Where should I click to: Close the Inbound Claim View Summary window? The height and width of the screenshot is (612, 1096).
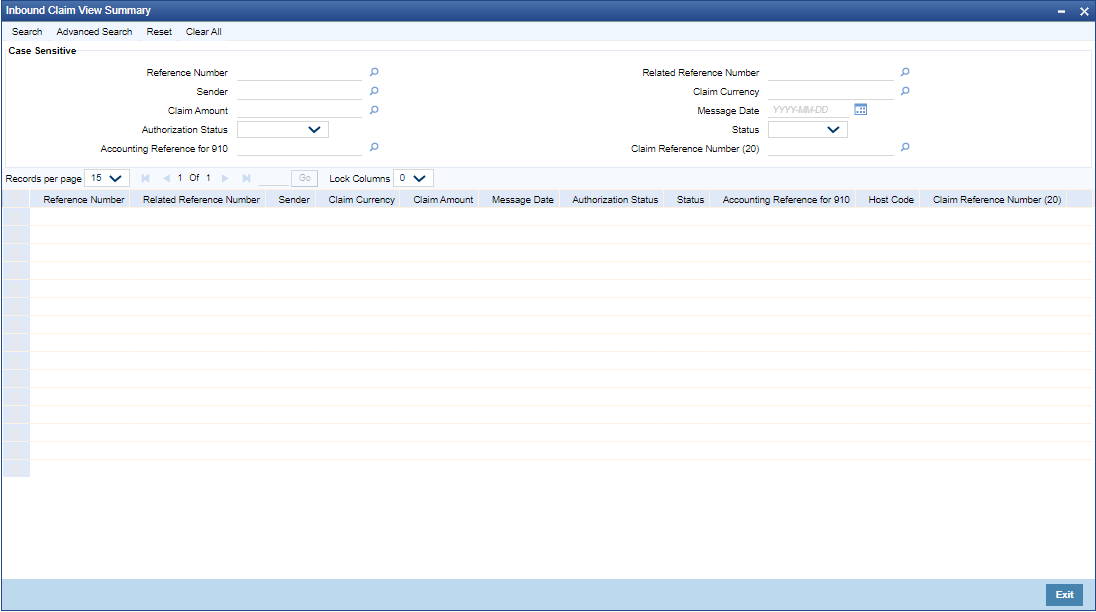(1084, 11)
